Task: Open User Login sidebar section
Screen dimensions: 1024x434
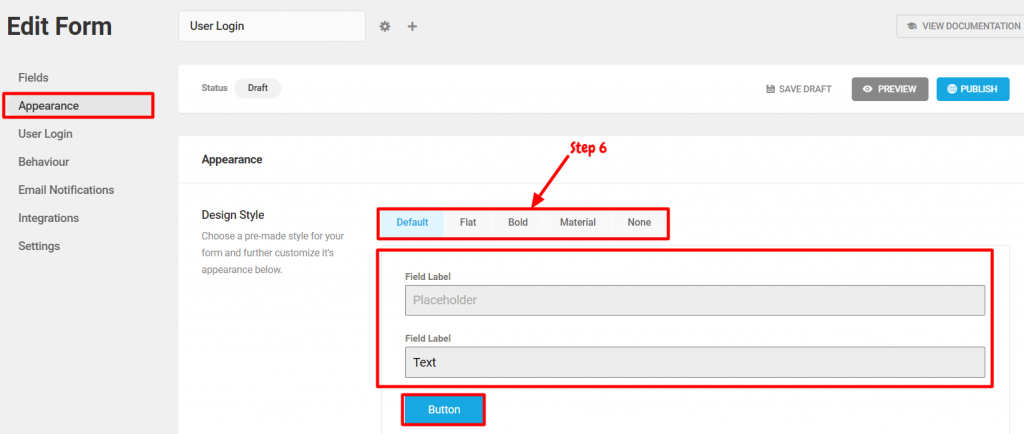Action: point(45,134)
